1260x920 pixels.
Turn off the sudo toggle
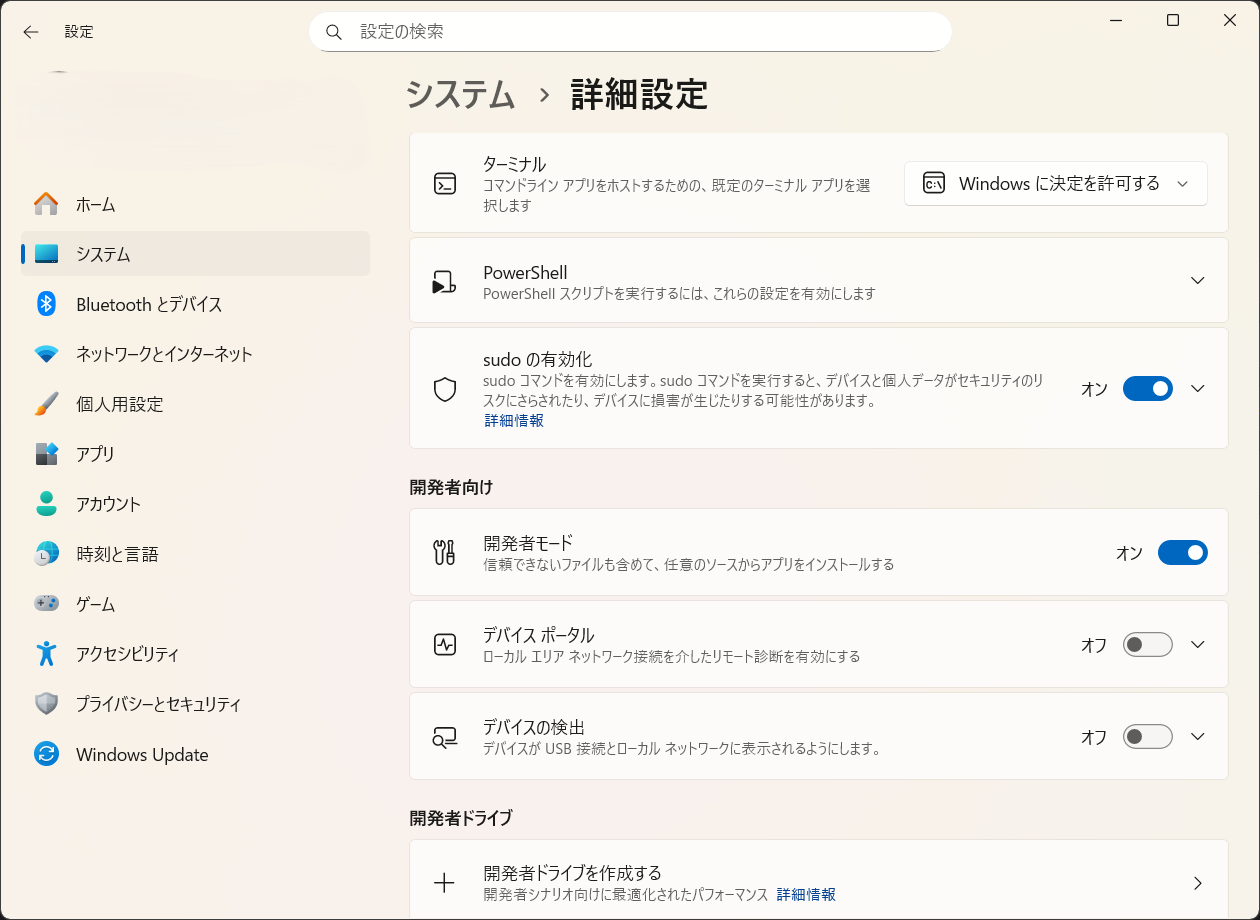(1148, 389)
